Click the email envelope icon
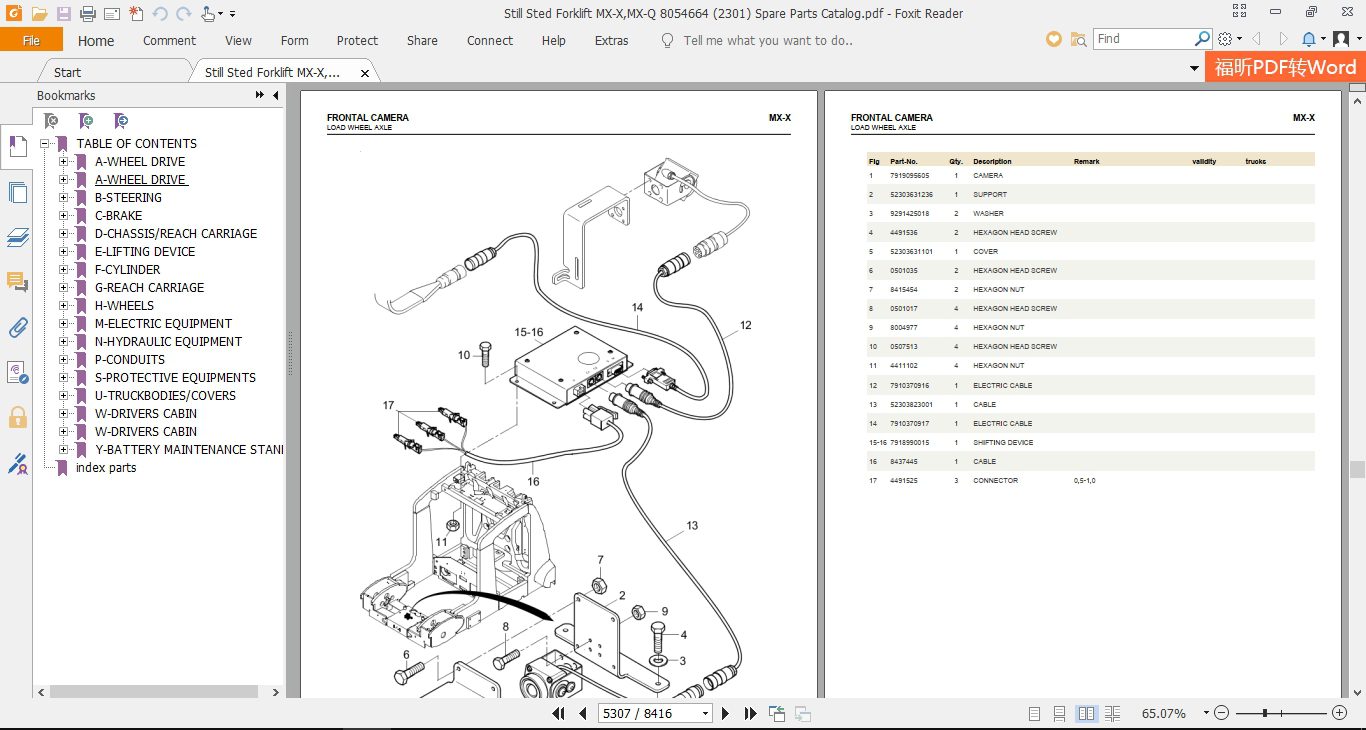Screen dimensions: 1366x730 pyautogui.click(x=111, y=14)
